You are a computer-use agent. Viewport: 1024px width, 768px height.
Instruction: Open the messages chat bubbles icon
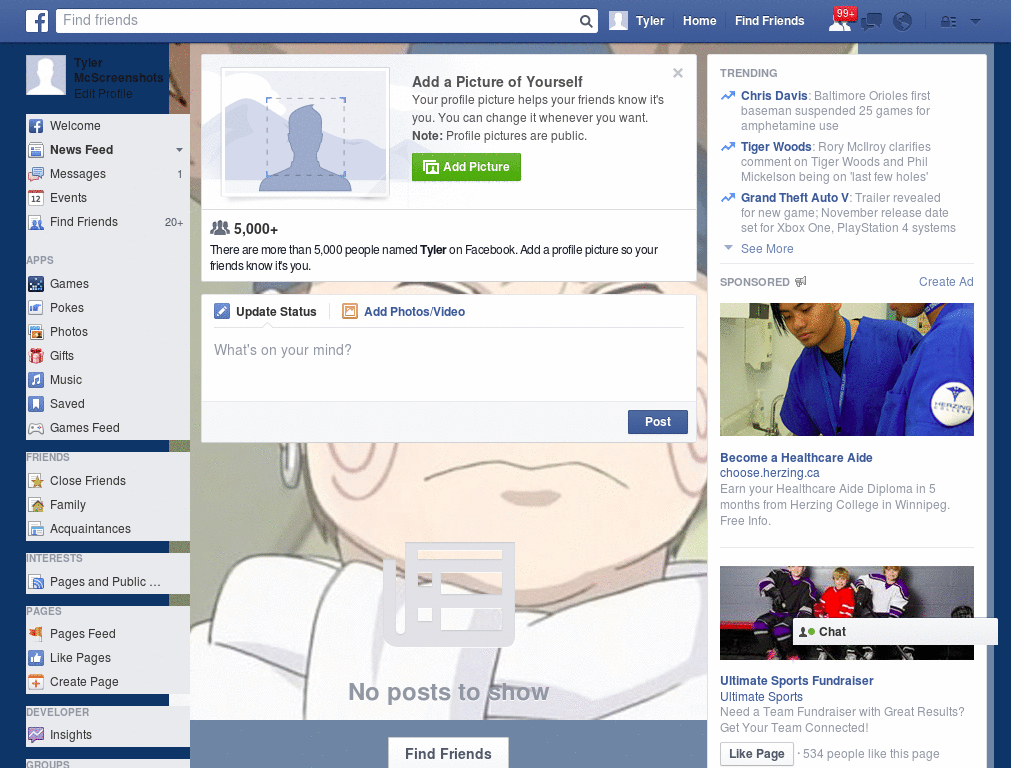point(871,22)
